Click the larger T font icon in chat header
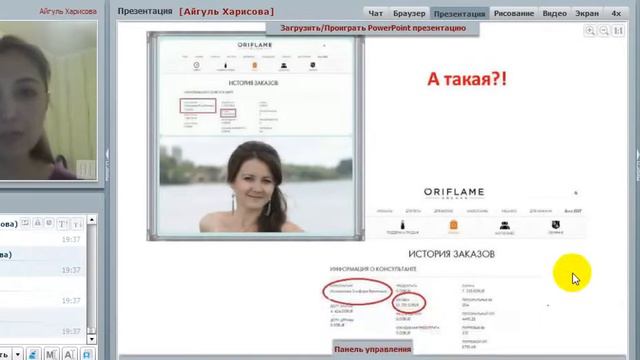640x360 pixels. pos(62,224)
